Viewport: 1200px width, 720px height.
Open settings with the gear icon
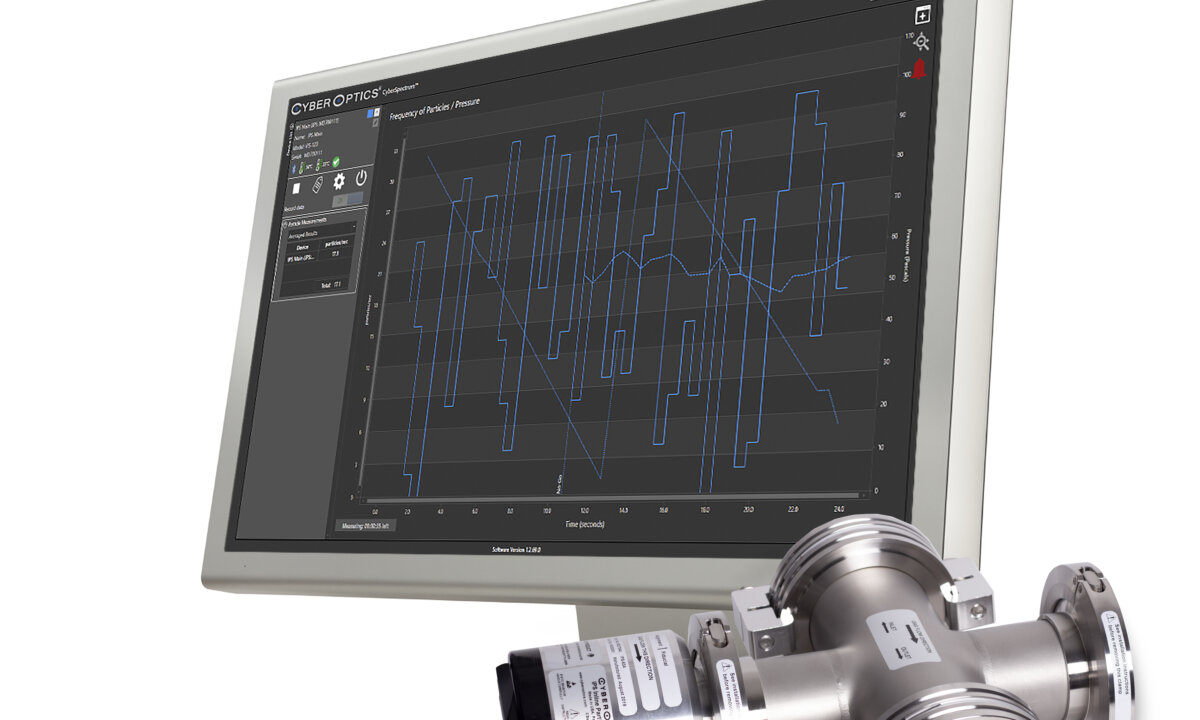tap(339, 181)
